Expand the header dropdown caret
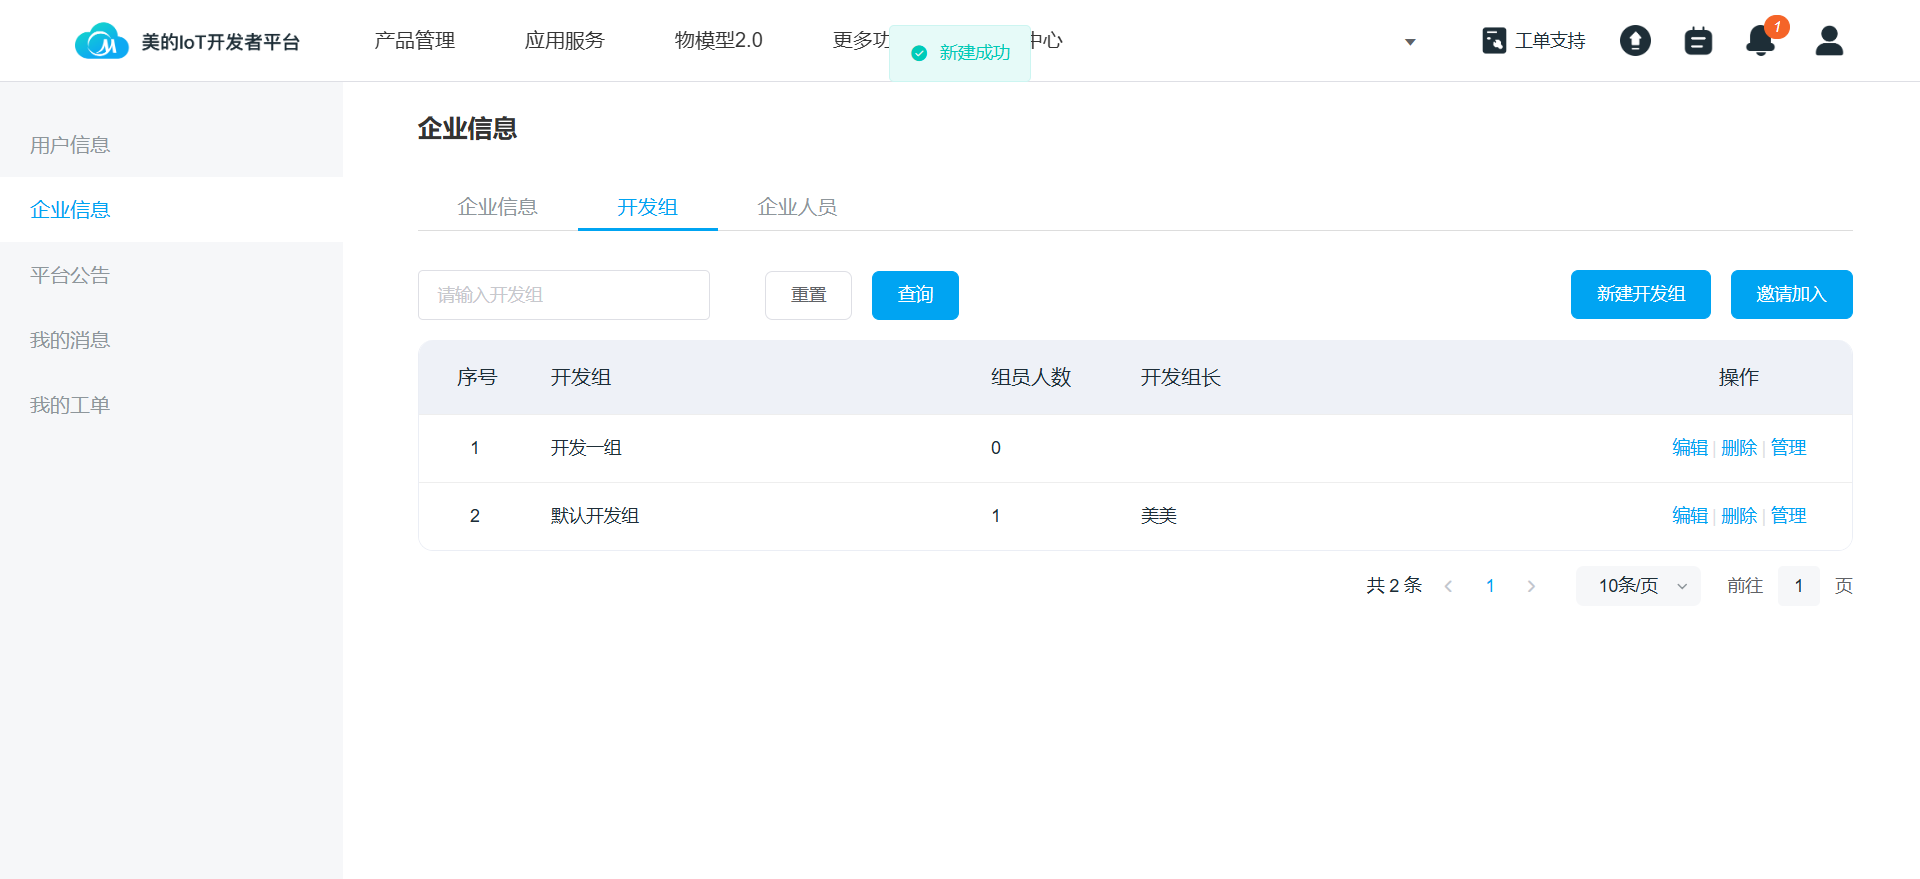The height and width of the screenshot is (879, 1920). click(1410, 42)
